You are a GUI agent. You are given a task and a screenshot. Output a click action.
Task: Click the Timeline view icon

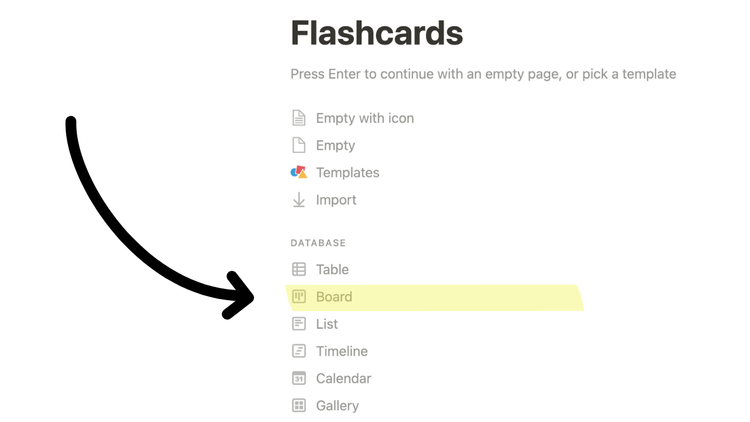[298, 351]
